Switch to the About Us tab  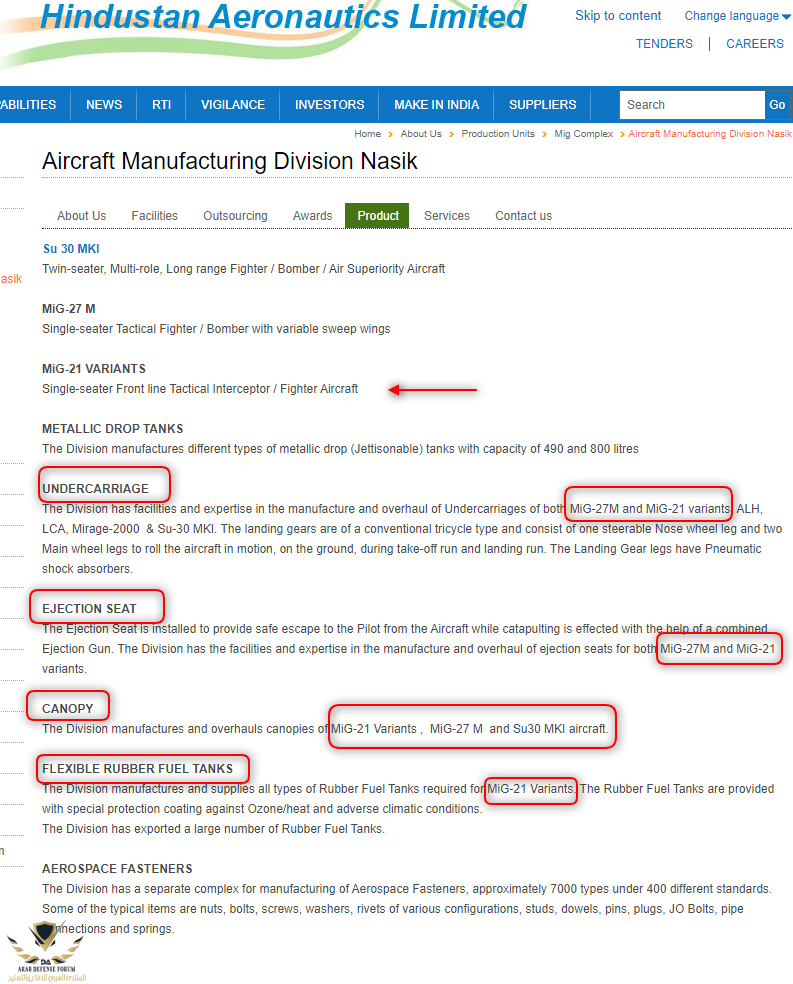(x=81, y=216)
